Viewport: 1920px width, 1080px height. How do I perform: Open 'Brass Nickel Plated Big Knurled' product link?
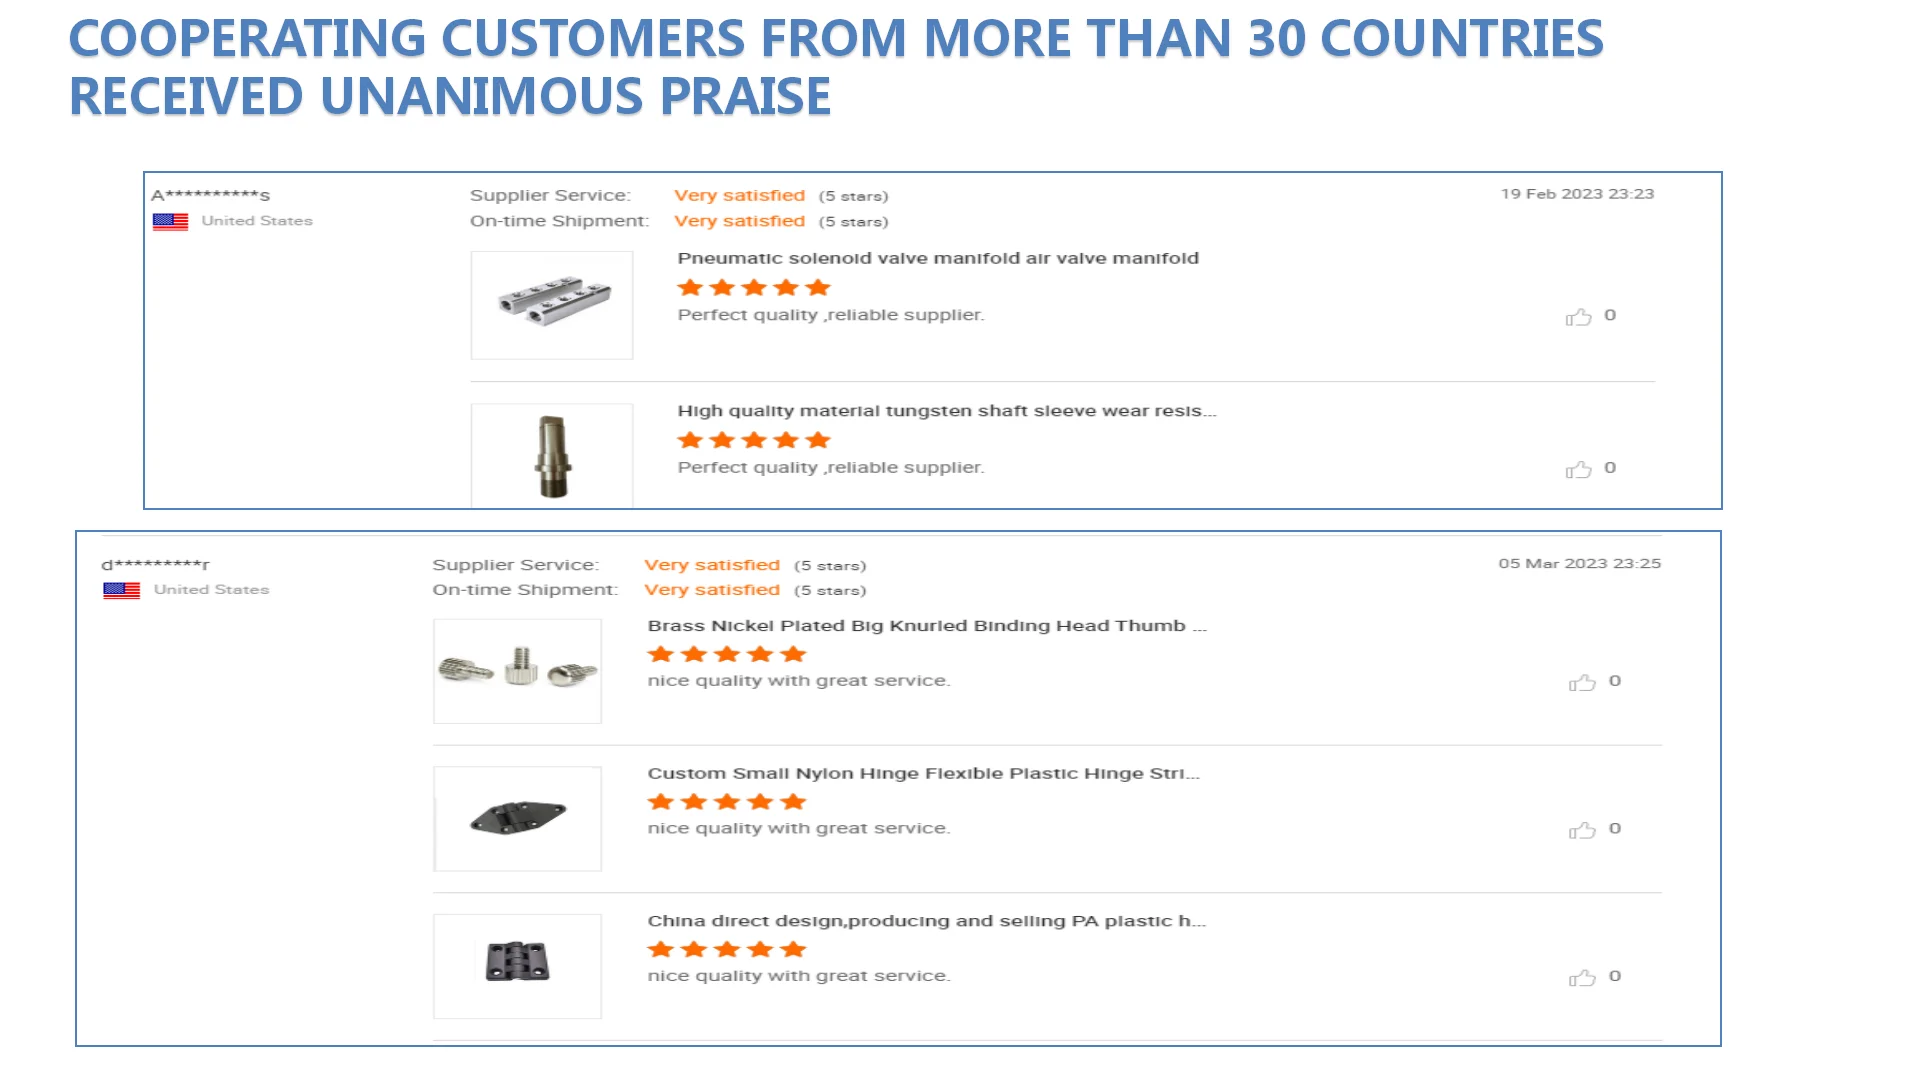pyautogui.click(x=926, y=626)
